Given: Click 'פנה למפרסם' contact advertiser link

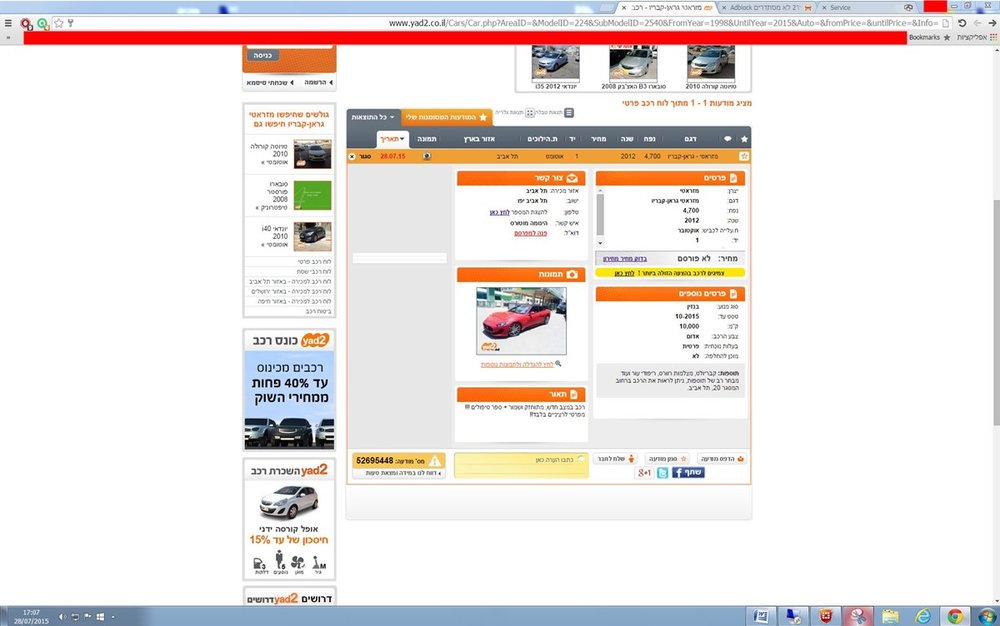Looking at the screenshot, I should pyautogui.click(x=531, y=233).
